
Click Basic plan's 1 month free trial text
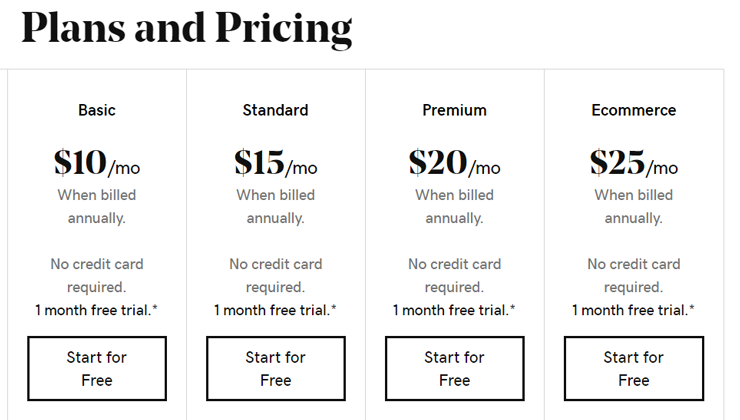[96, 310]
